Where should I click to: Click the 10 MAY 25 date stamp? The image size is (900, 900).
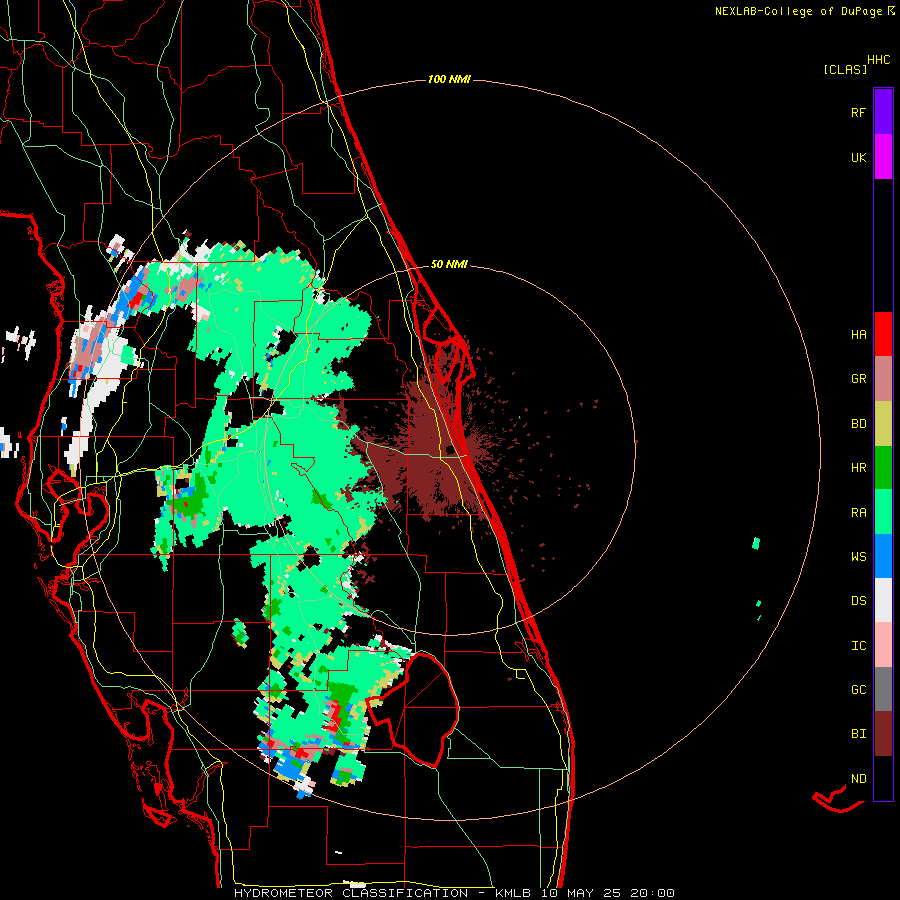click(581, 893)
